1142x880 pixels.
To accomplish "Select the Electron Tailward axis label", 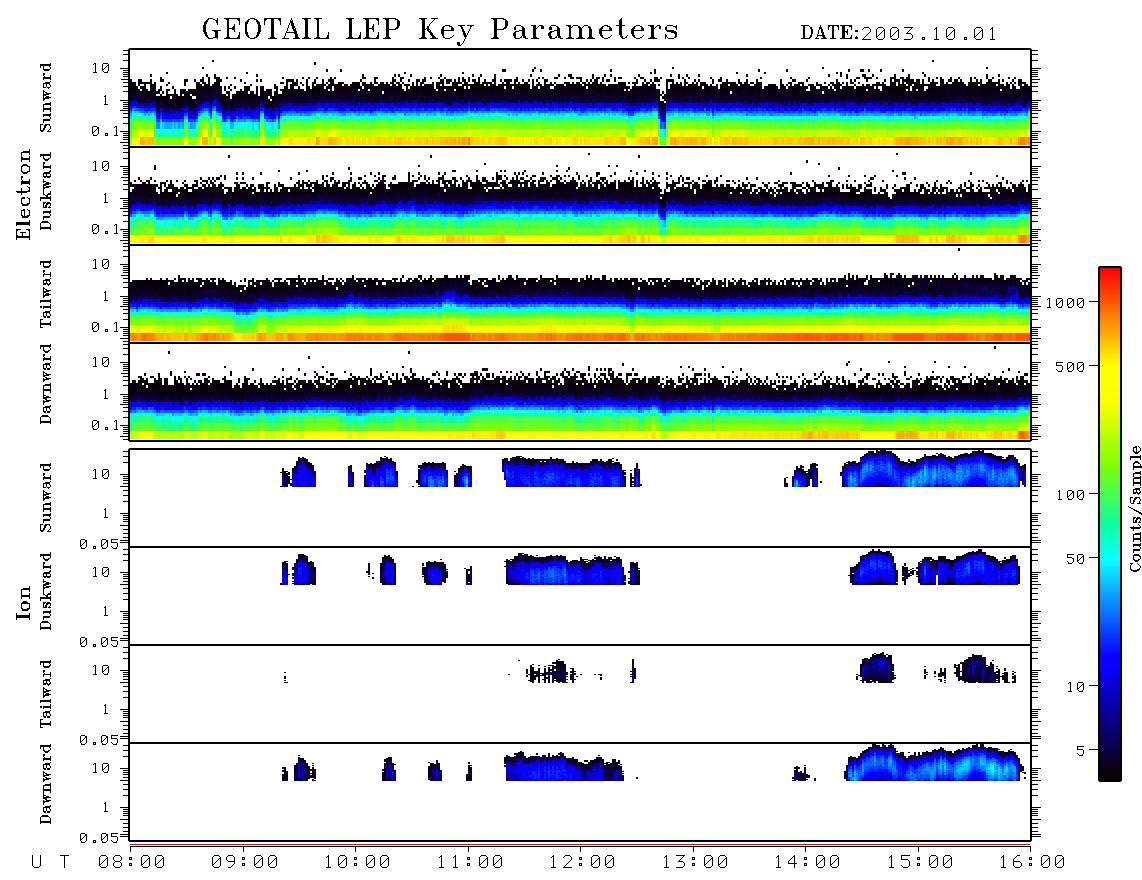I will pos(46,294).
